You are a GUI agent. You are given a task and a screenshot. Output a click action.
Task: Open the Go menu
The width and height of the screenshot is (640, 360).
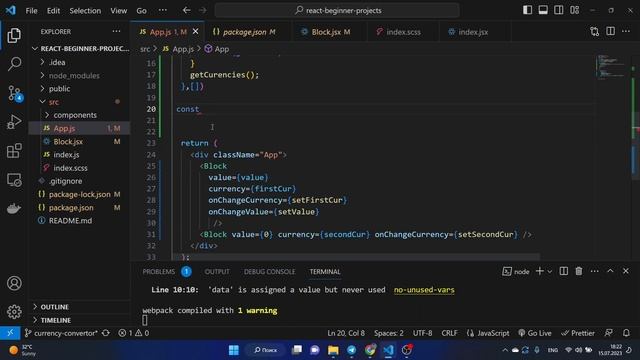coord(141,11)
